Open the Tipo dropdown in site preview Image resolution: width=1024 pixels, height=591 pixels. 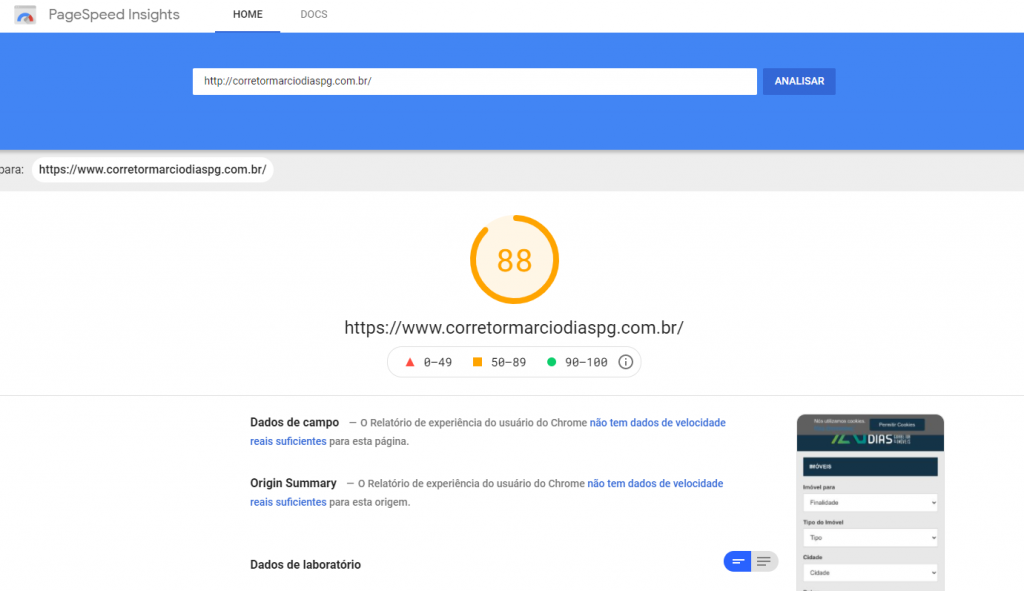coord(871,537)
